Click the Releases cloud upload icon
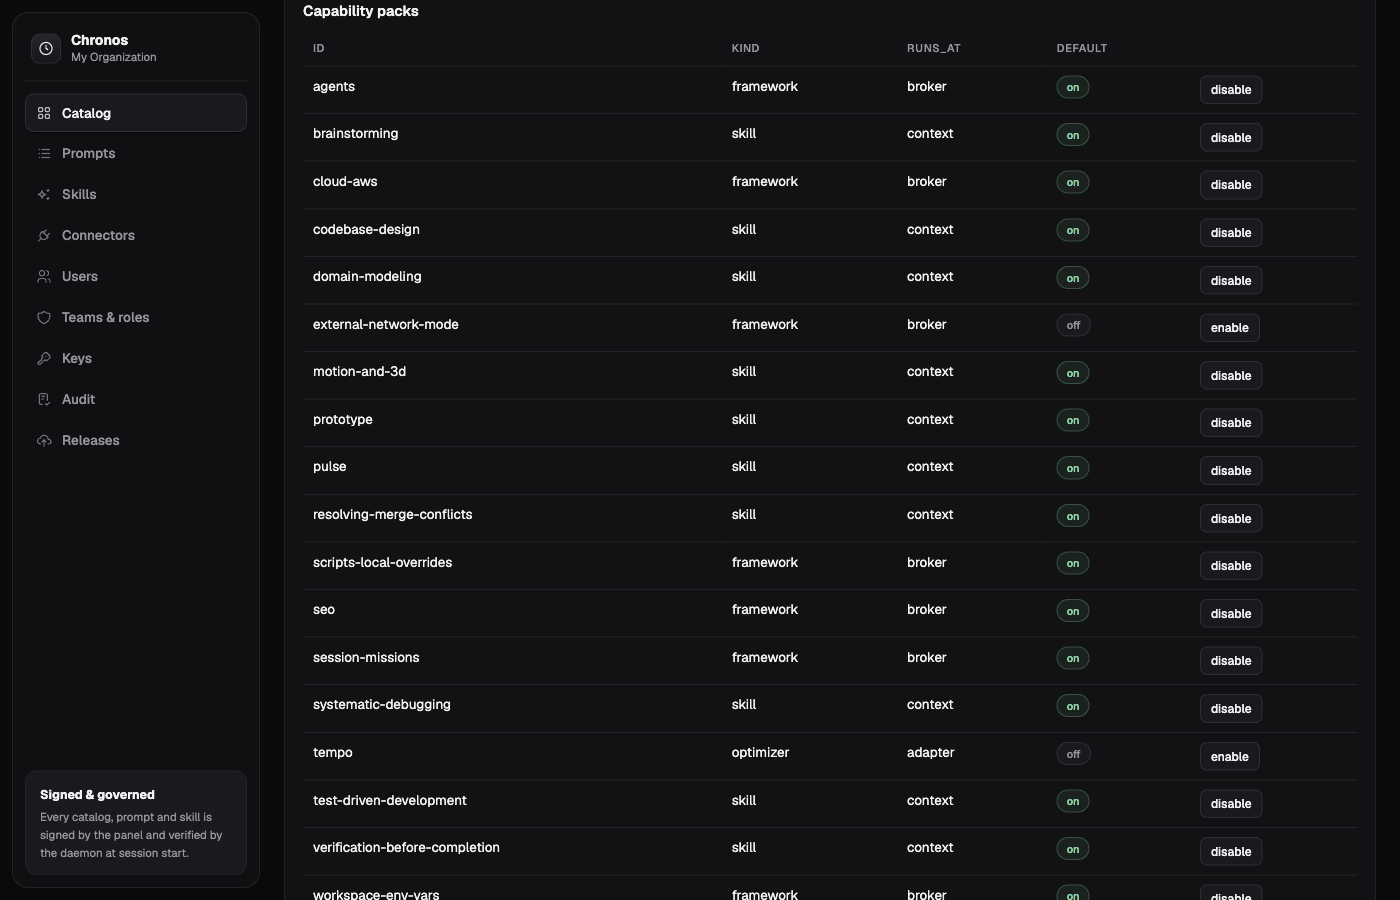 (x=44, y=440)
